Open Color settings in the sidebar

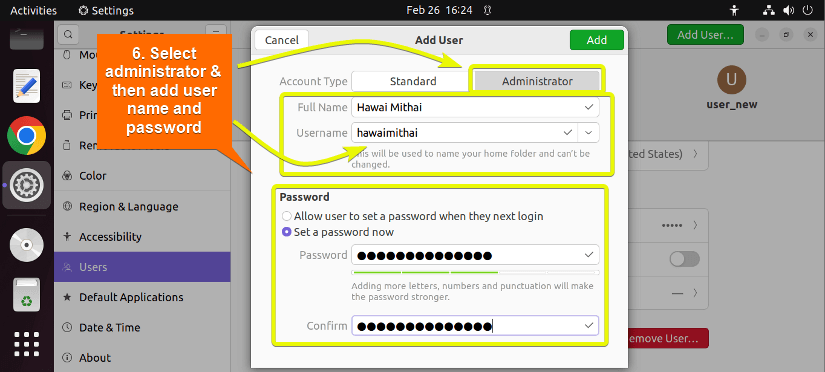(142, 176)
